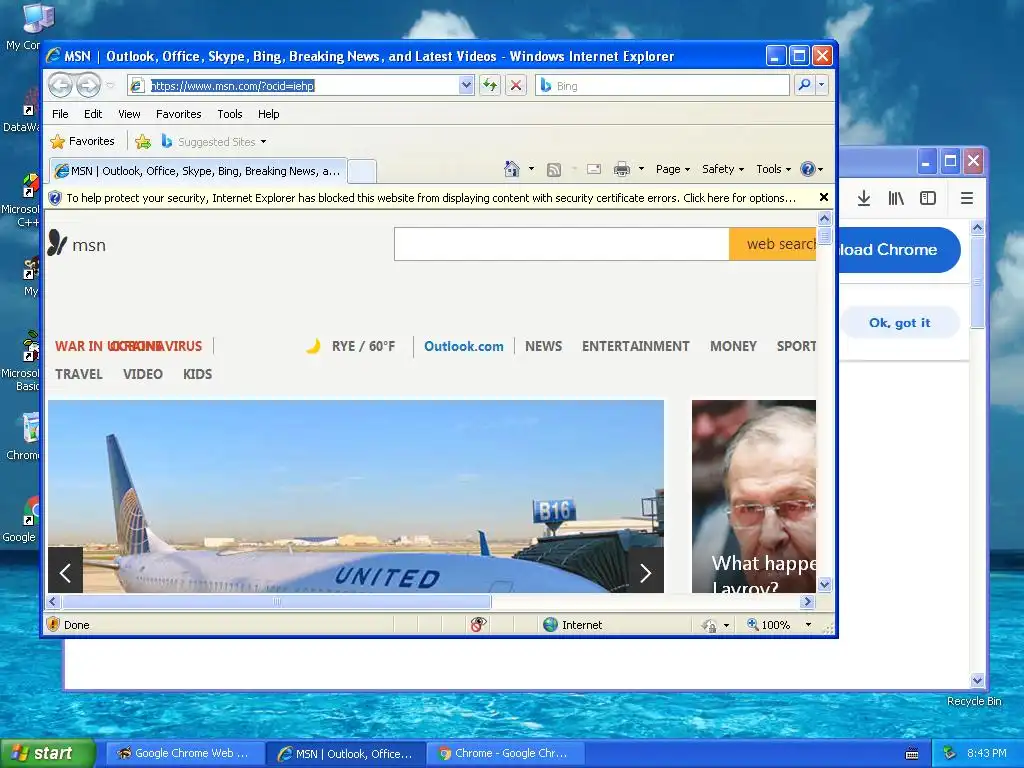The image size is (1024, 768).
Task: Click the NEWS navigation link
Action: 543,346
